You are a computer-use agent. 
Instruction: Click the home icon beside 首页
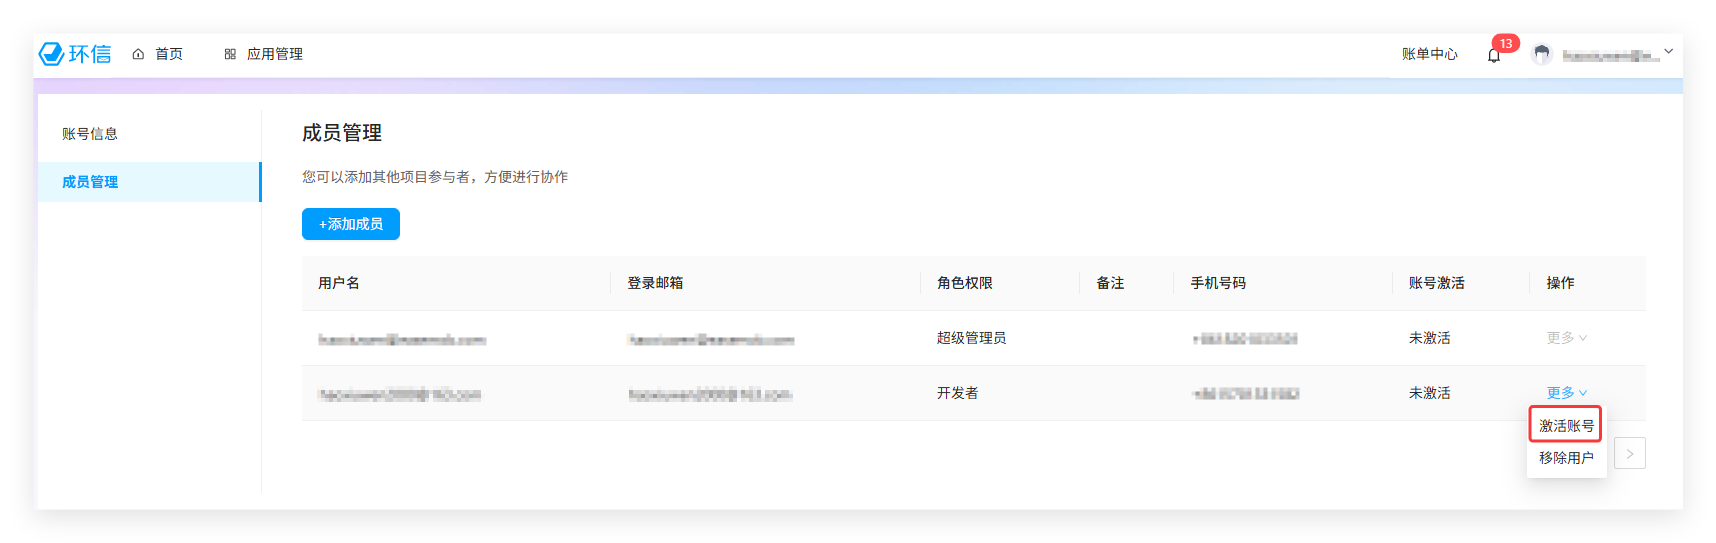(138, 54)
